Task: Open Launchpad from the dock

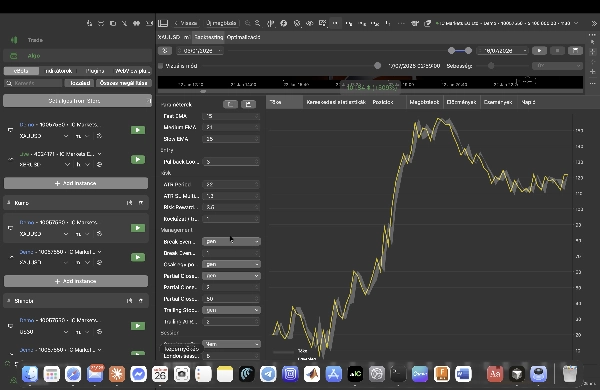Action: (x=51, y=374)
